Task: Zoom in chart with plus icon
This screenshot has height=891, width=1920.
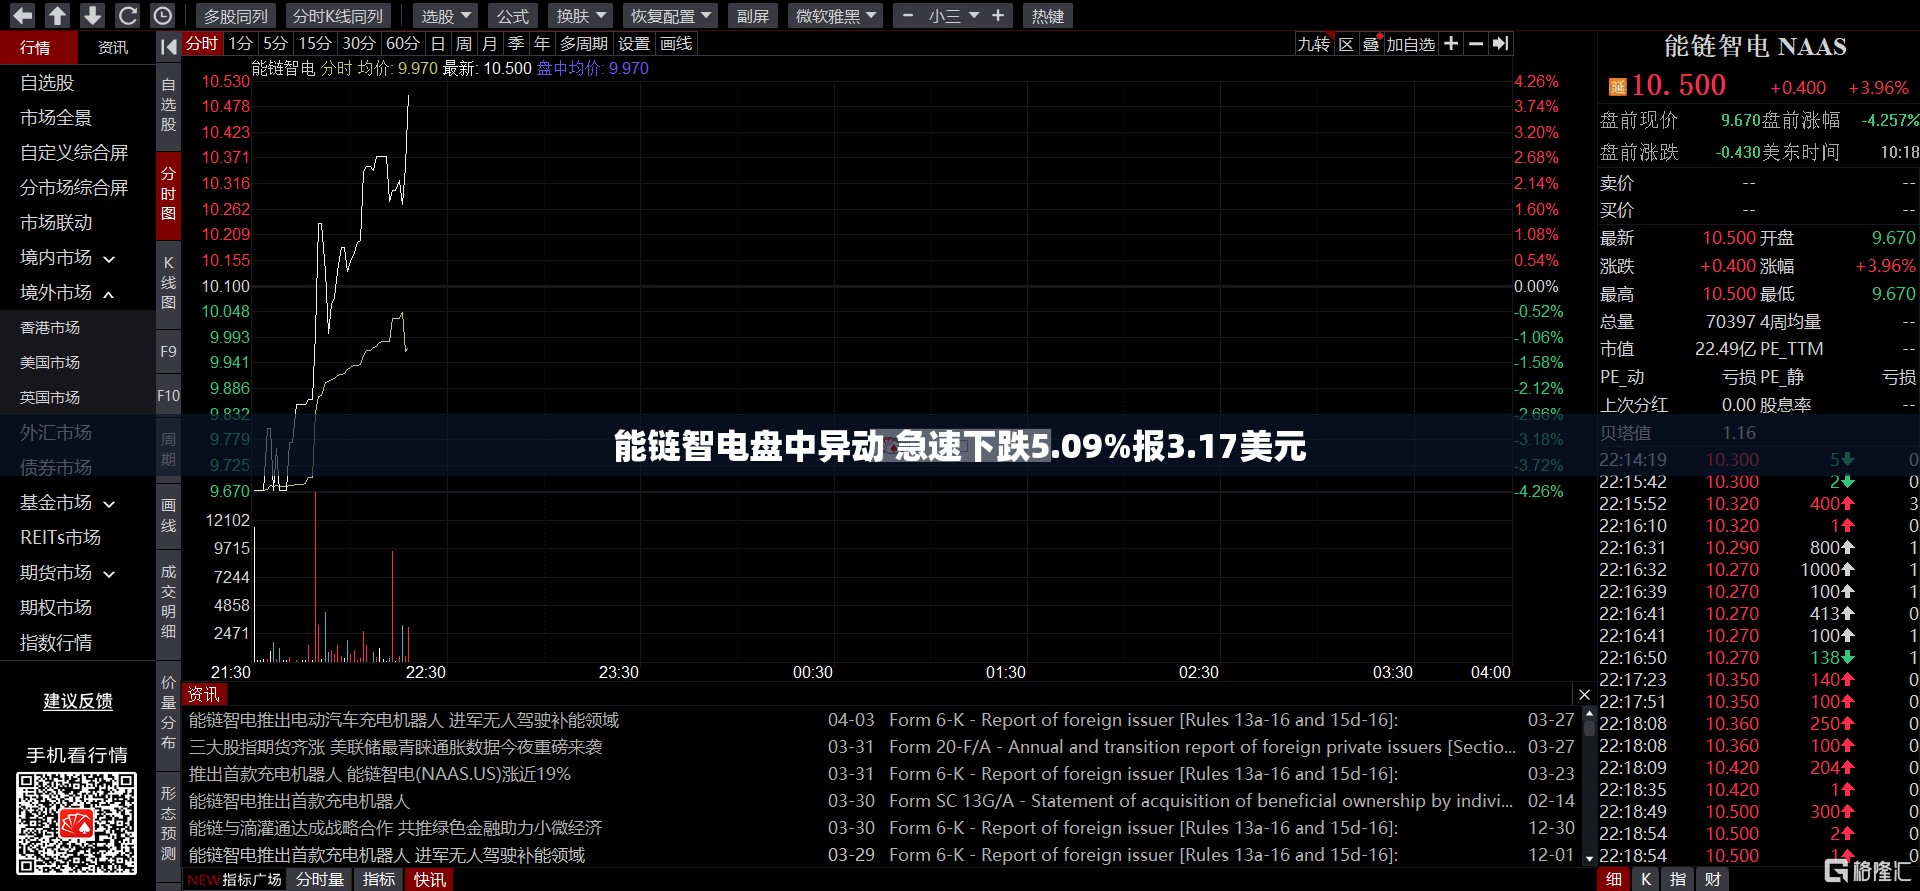Action: click(x=1451, y=44)
